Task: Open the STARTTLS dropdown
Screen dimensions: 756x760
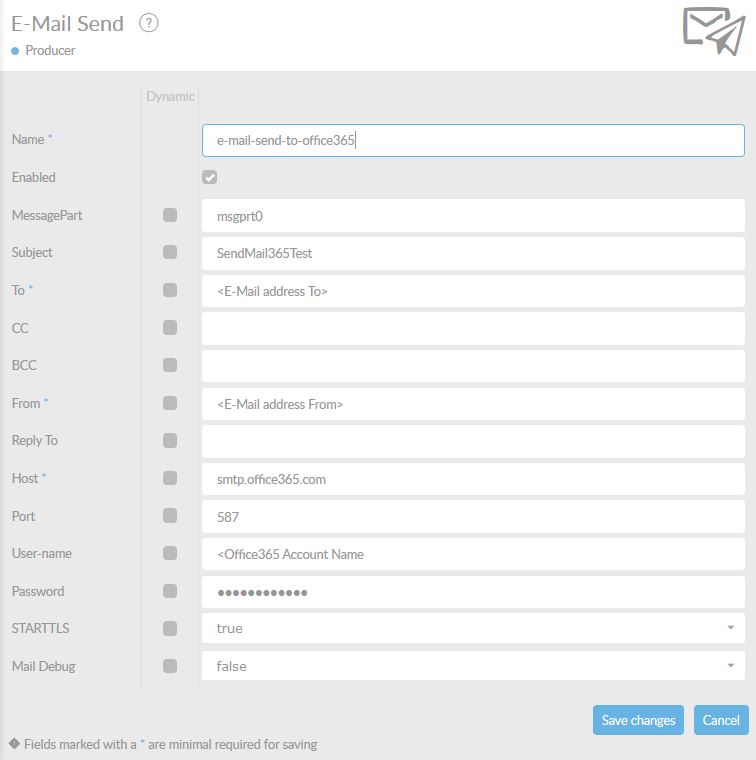Action: (472, 628)
